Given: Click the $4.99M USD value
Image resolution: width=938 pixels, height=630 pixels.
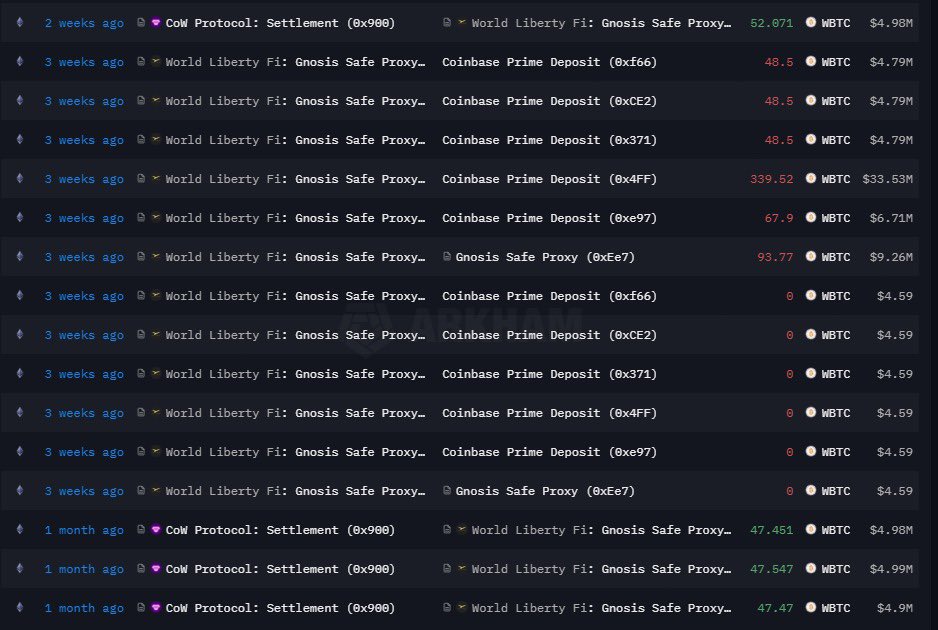Looking at the screenshot, I should click(891, 569).
